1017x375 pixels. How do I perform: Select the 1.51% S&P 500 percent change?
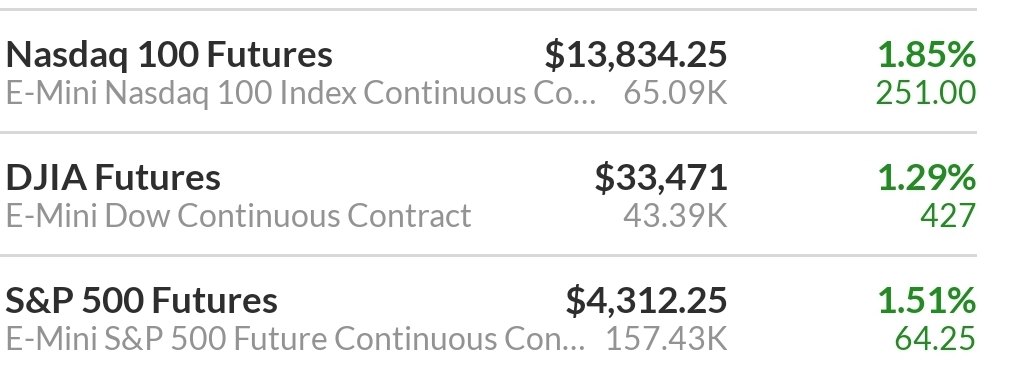pos(927,300)
